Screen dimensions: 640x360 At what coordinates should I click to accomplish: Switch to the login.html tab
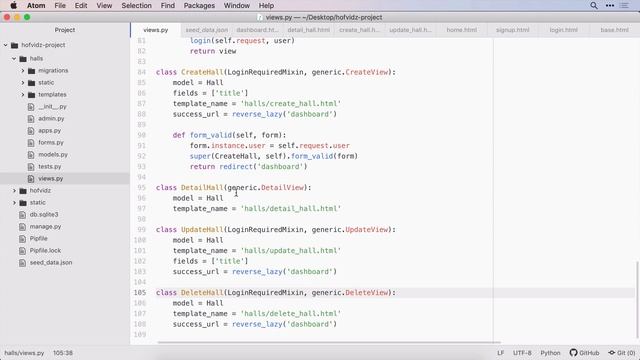pyautogui.click(x=564, y=30)
